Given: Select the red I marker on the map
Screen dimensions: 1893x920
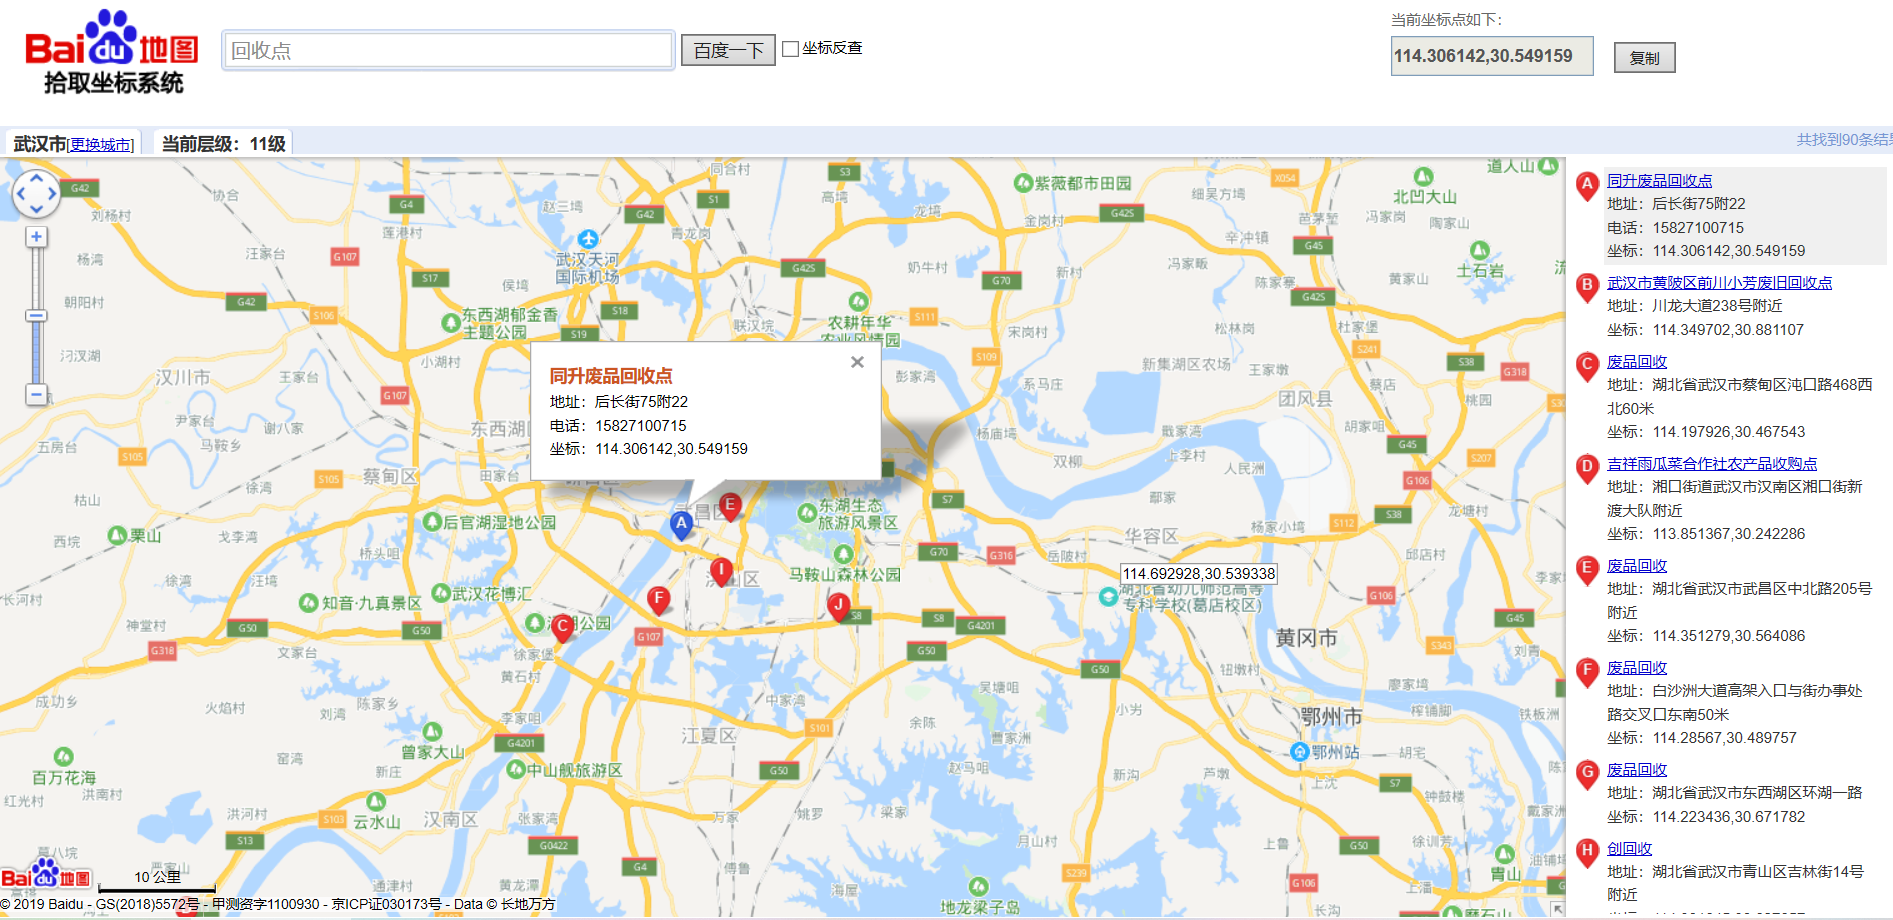Looking at the screenshot, I should (720, 571).
